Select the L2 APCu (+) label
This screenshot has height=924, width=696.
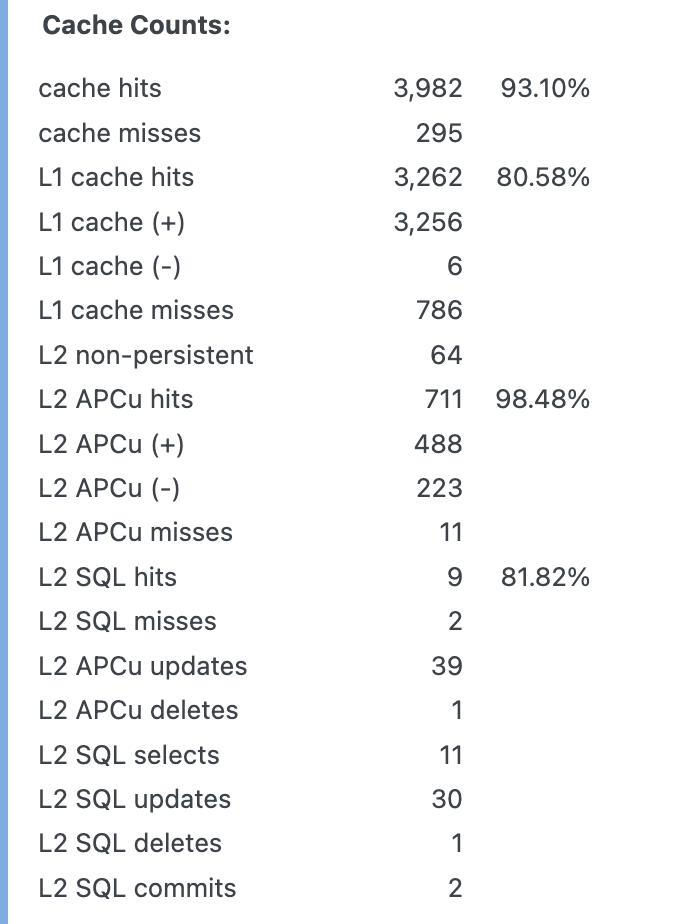pyautogui.click(x=112, y=444)
